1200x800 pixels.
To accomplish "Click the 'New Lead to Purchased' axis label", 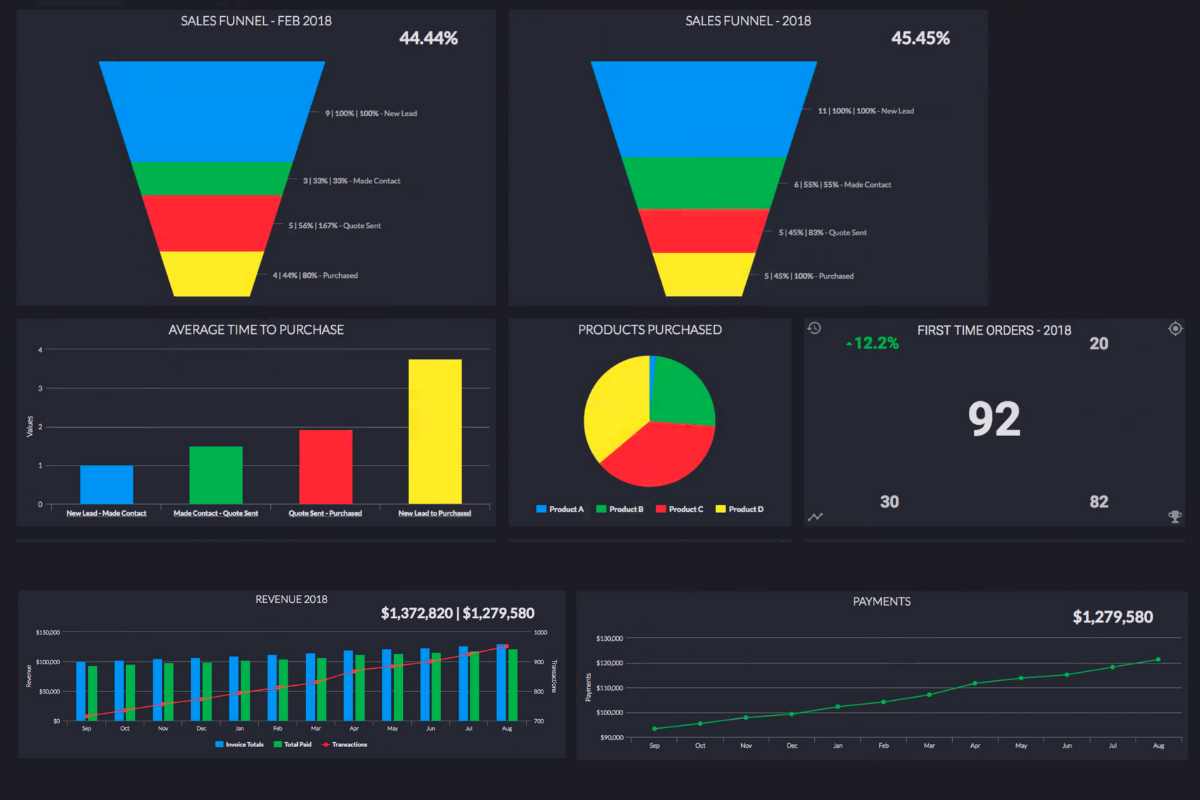I will pyautogui.click(x=435, y=513).
